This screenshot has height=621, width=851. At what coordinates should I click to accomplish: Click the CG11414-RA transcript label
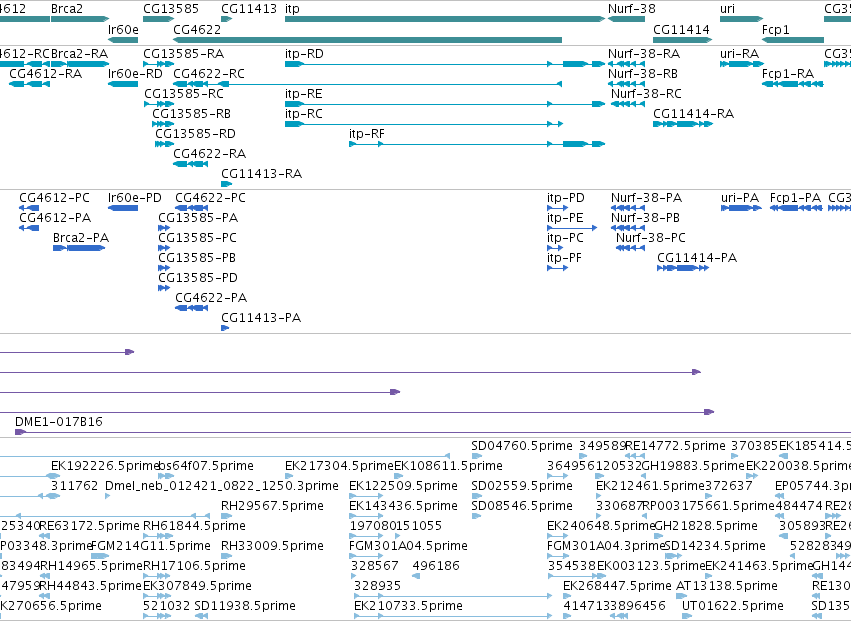click(x=693, y=114)
